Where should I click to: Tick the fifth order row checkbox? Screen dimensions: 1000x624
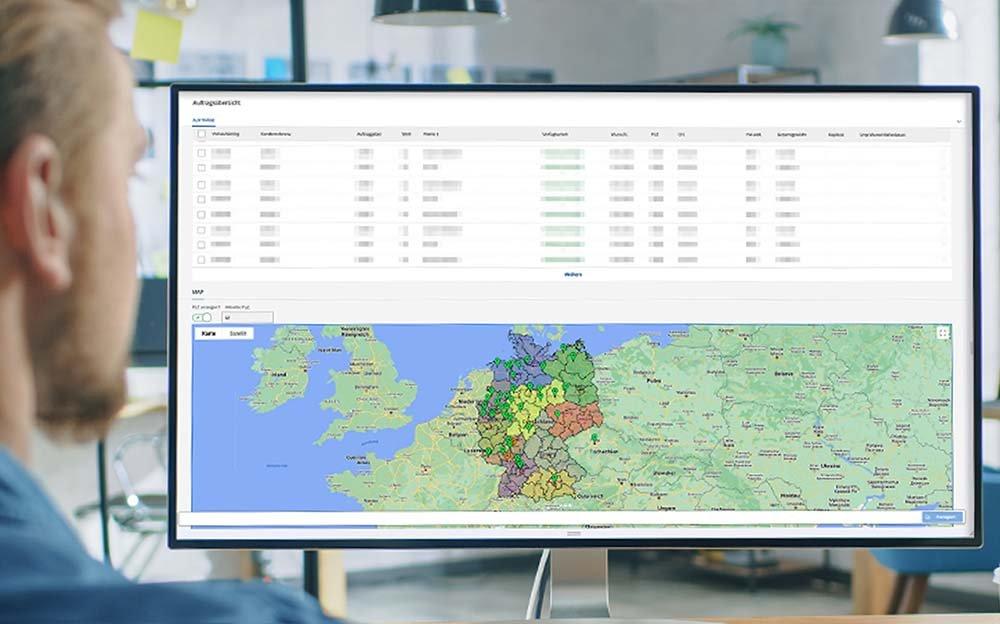click(x=202, y=214)
